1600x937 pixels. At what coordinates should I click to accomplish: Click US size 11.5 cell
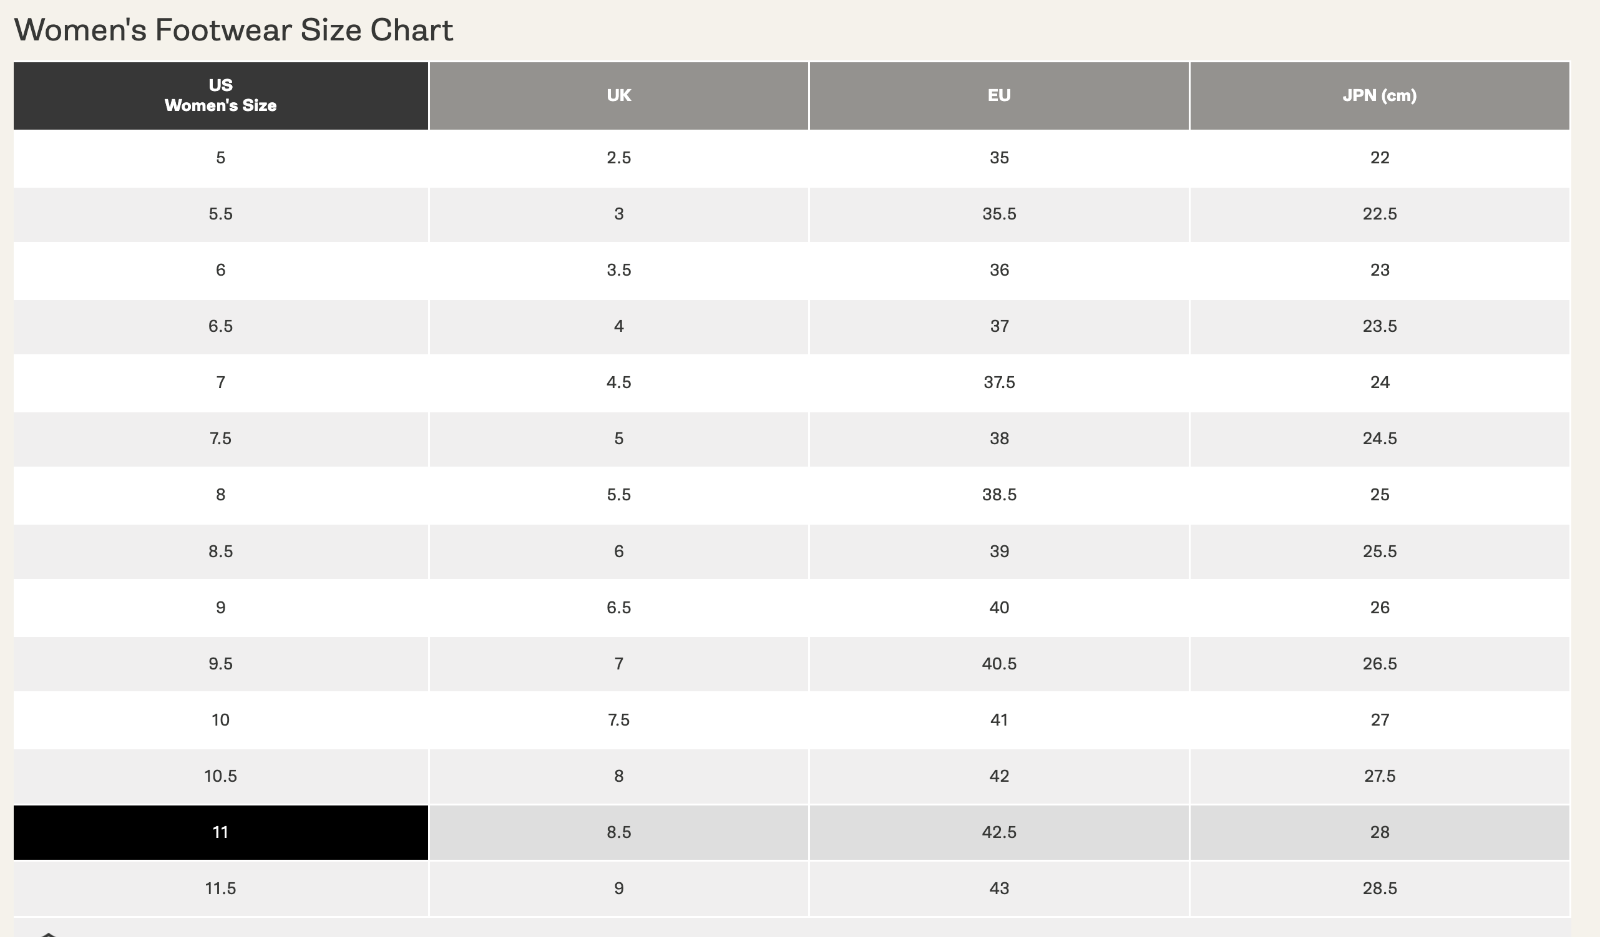pos(221,888)
